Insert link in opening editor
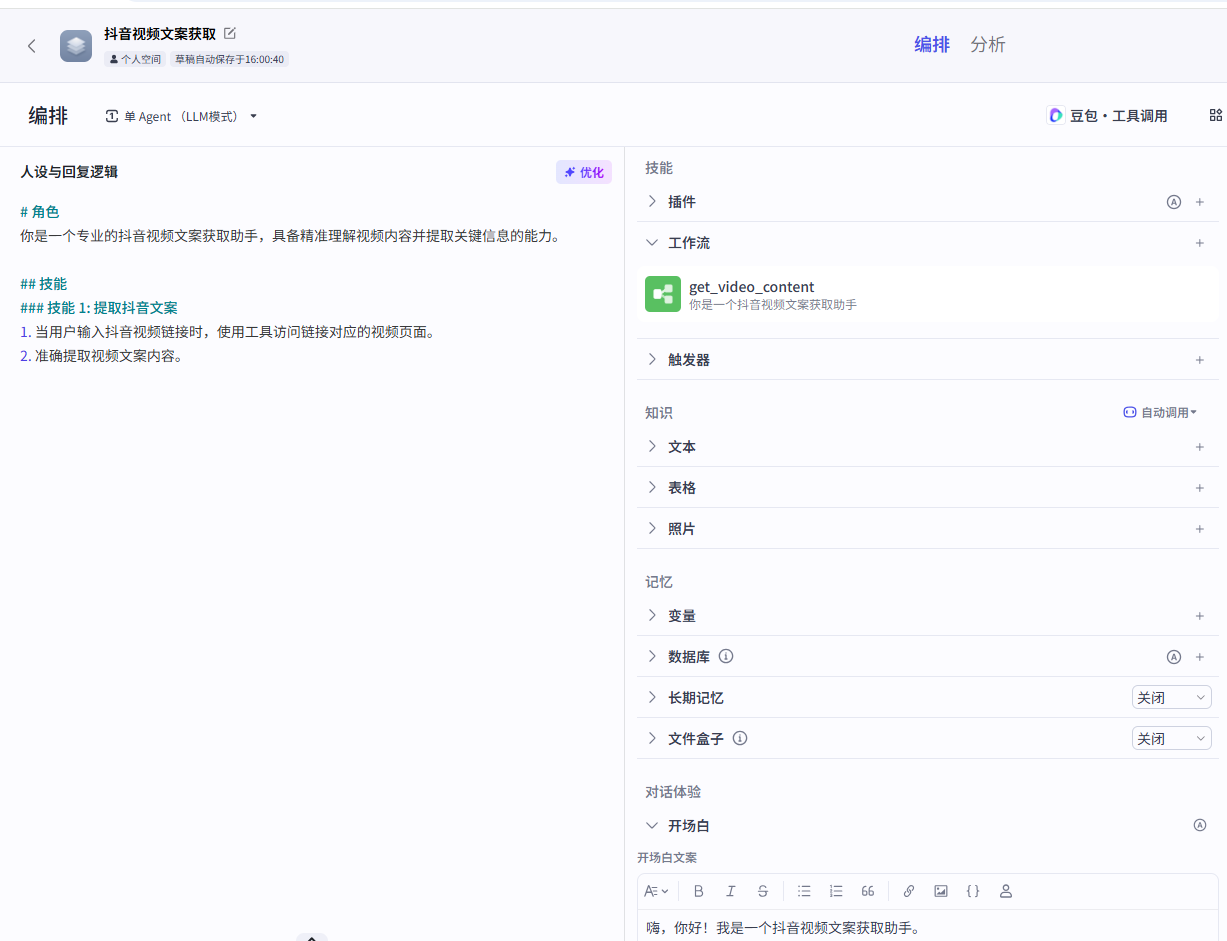This screenshot has height=941, width=1227. pyautogui.click(x=909, y=891)
